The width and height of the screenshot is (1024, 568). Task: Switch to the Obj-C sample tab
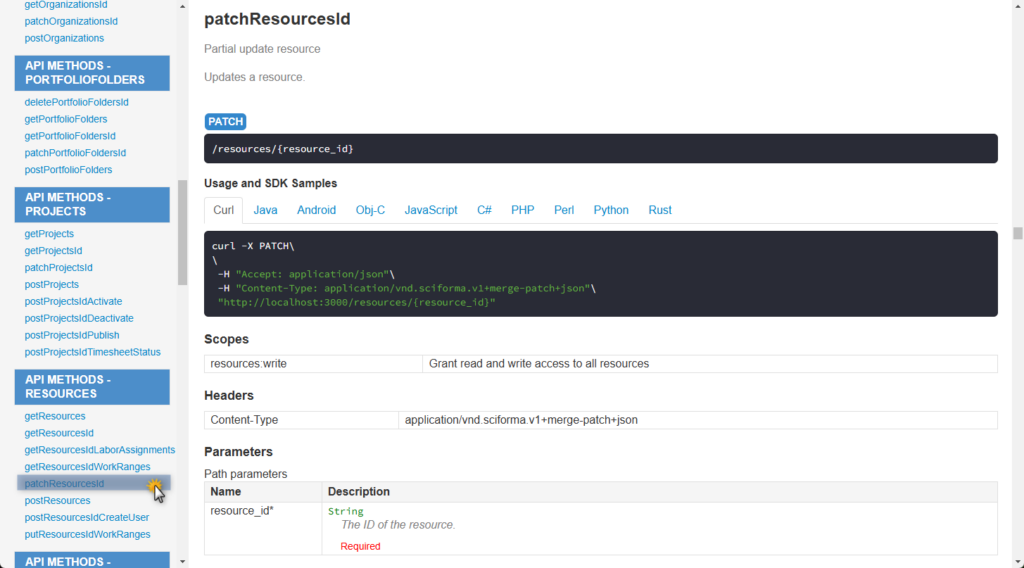click(370, 210)
